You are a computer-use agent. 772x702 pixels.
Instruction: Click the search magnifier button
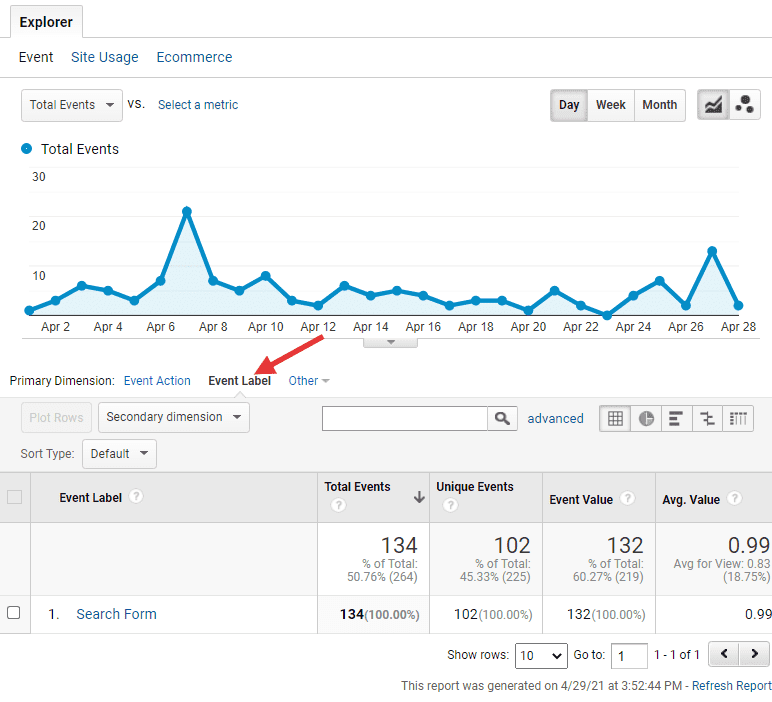click(502, 418)
